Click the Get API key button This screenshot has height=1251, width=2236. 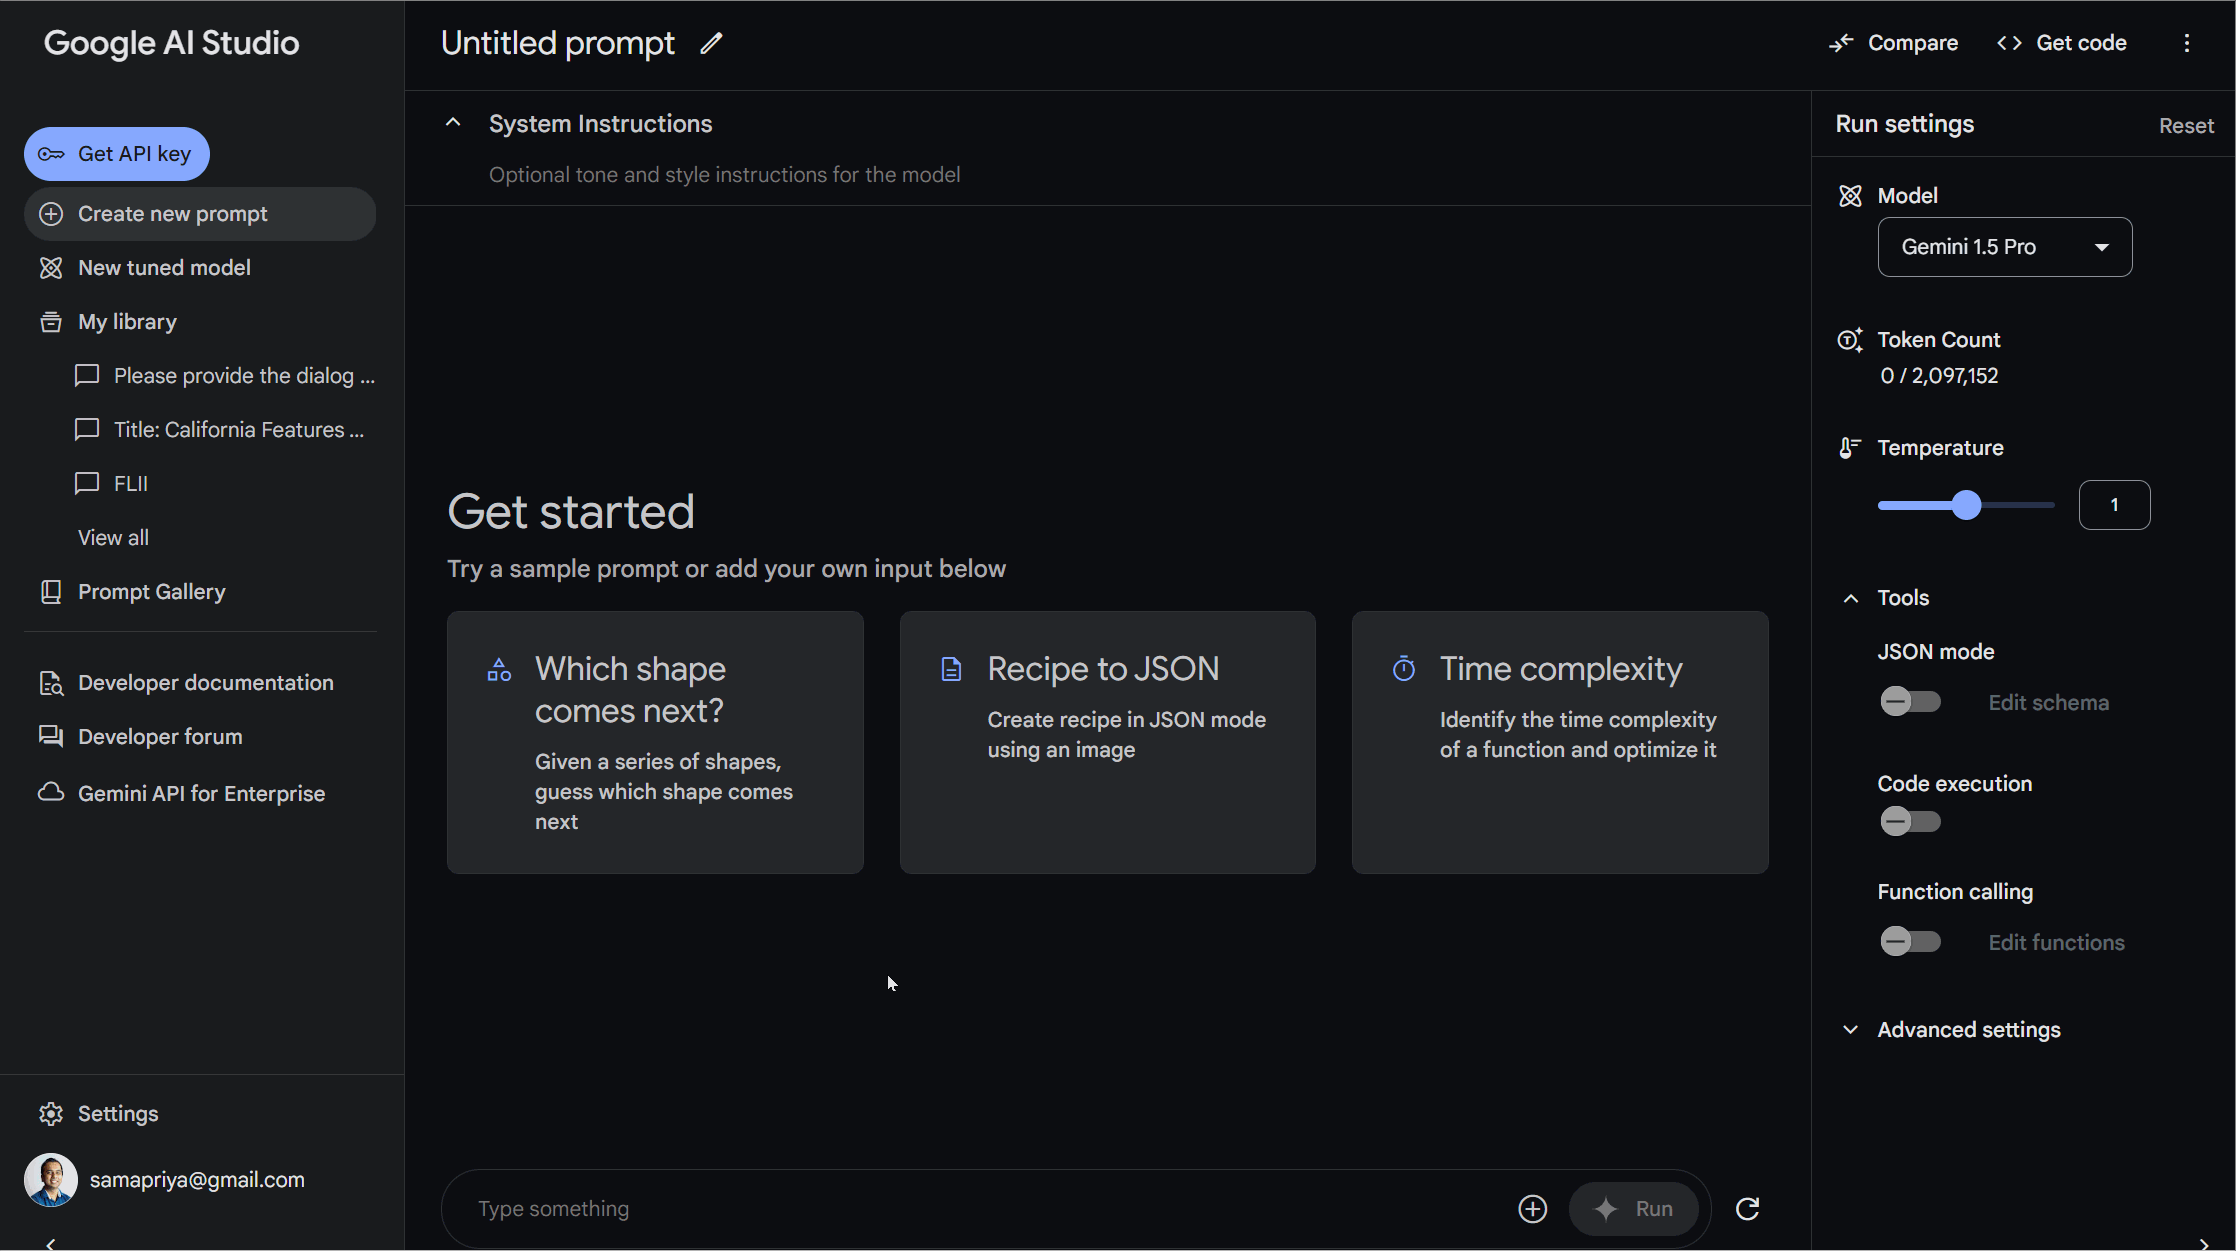(x=117, y=154)
